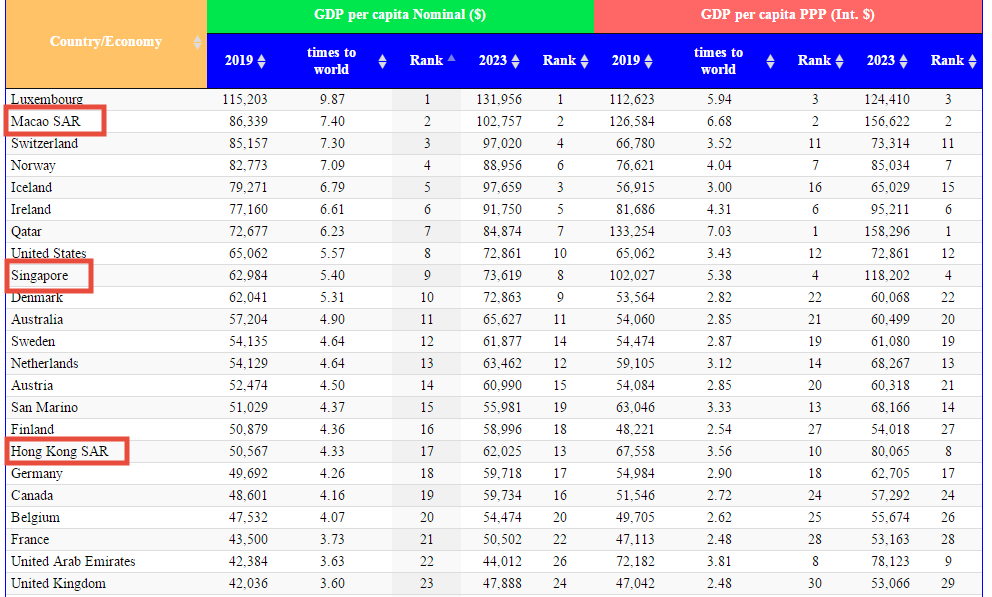
Task: Click the United Arab Emirates country cell
Action: point(73,562)
